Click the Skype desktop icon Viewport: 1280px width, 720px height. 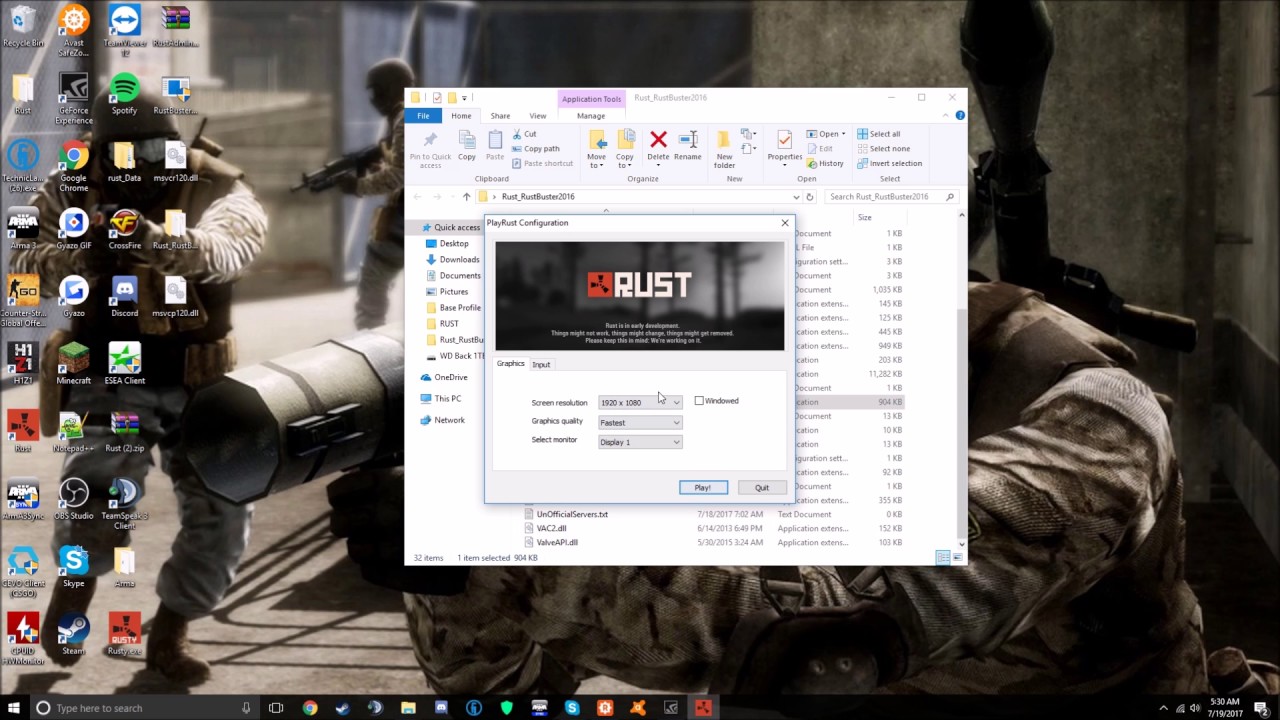[x=73, y=567]
